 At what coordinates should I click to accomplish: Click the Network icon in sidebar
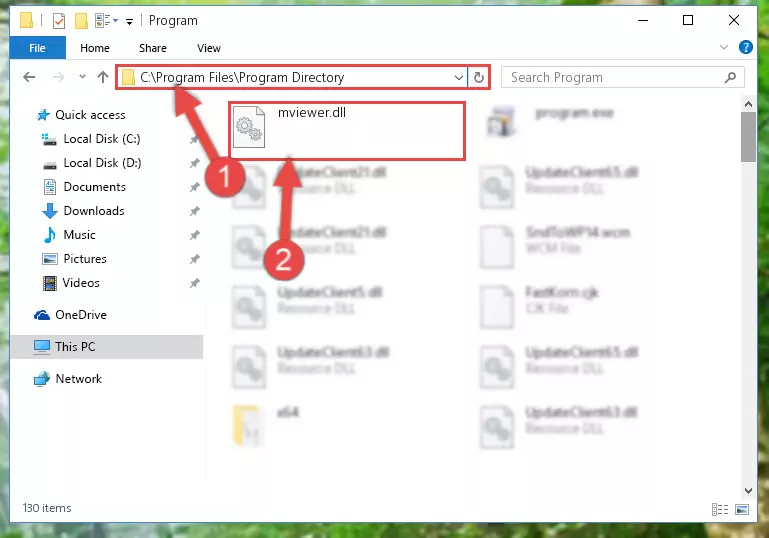point(42,379)
